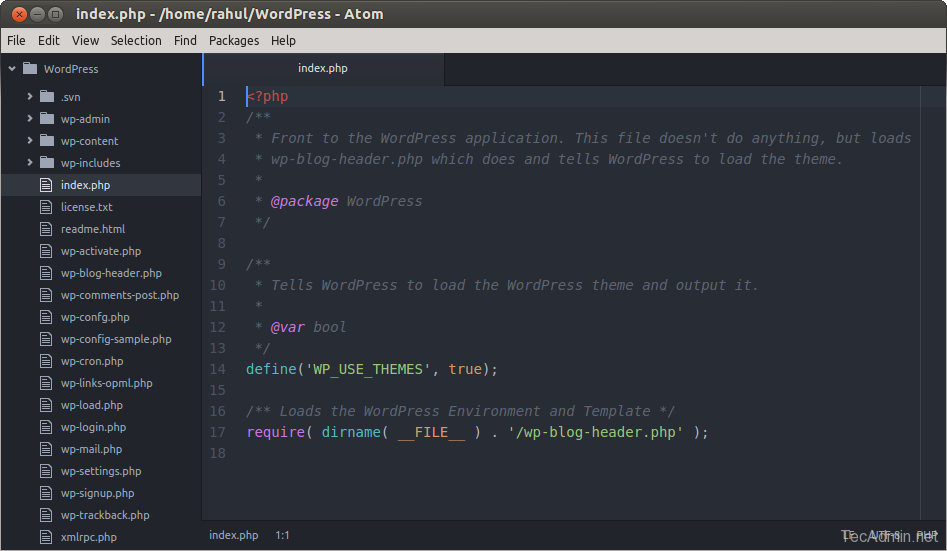947x551 pixels.
Task: Click cursor position 1:1 in status bar
Action: pos(282,535)
